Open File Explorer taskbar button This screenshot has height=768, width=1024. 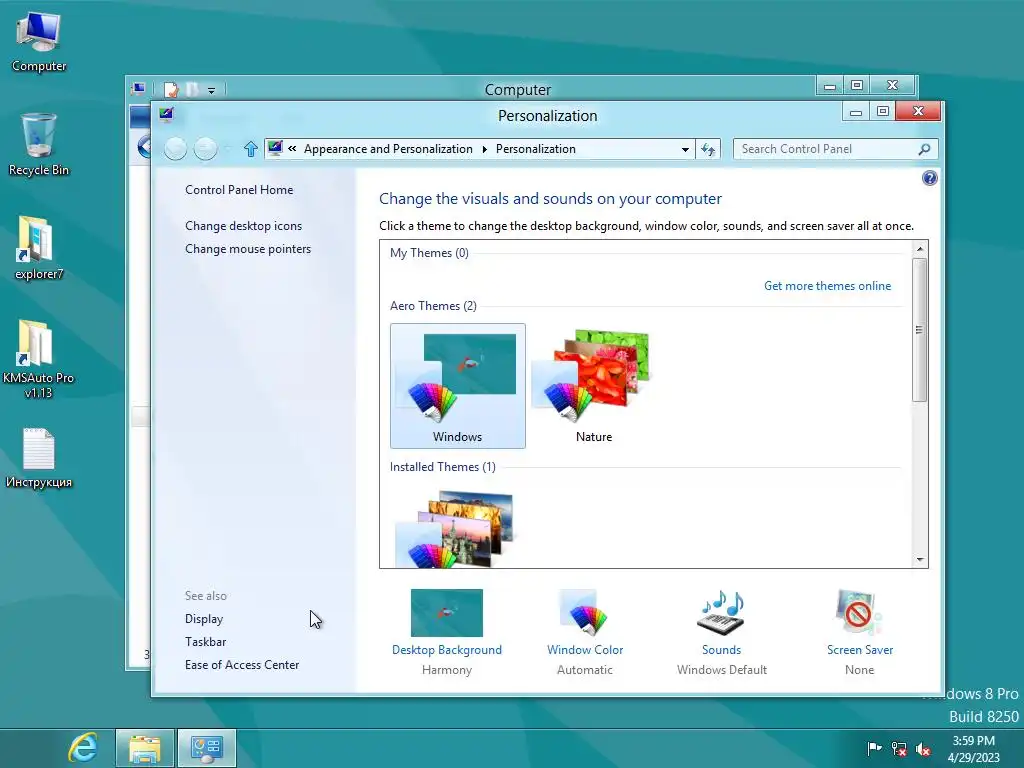(x=145, y=748)
